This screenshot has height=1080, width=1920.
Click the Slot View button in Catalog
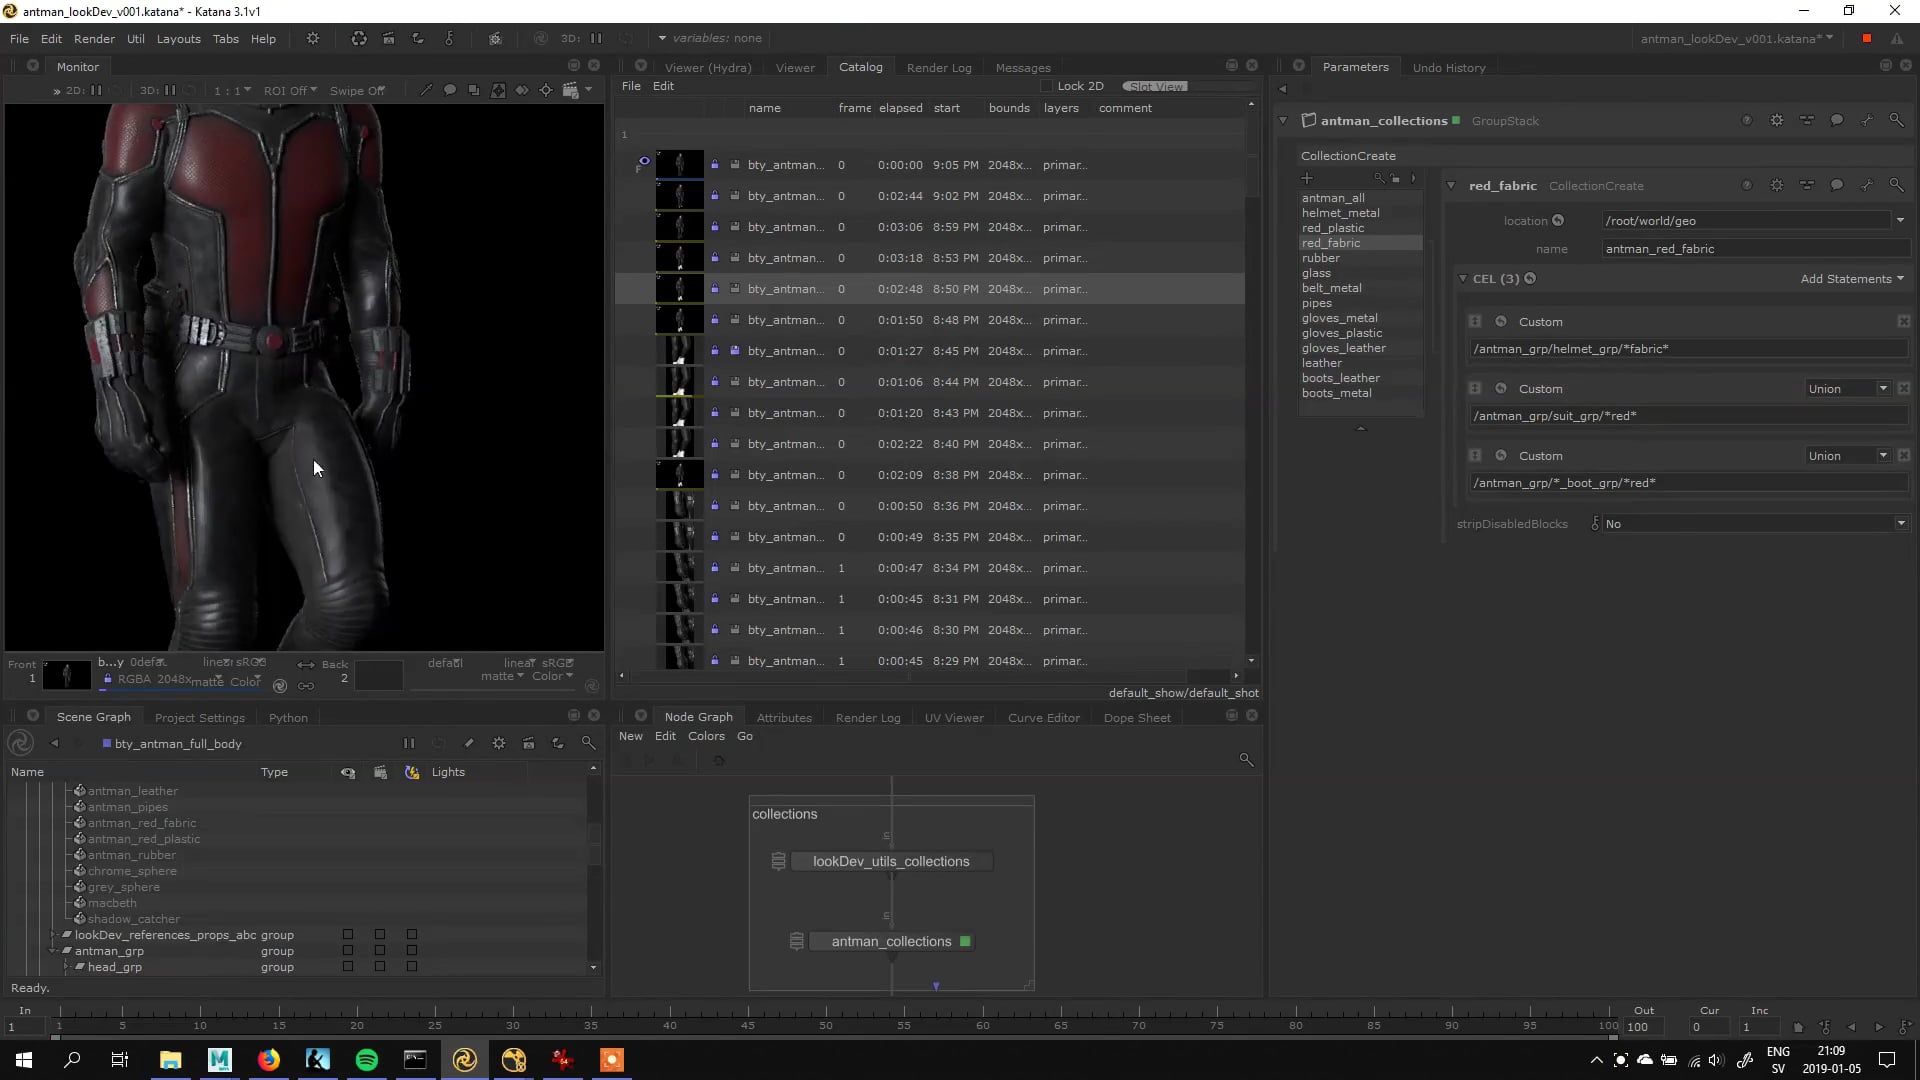[x=1155, y=86]
